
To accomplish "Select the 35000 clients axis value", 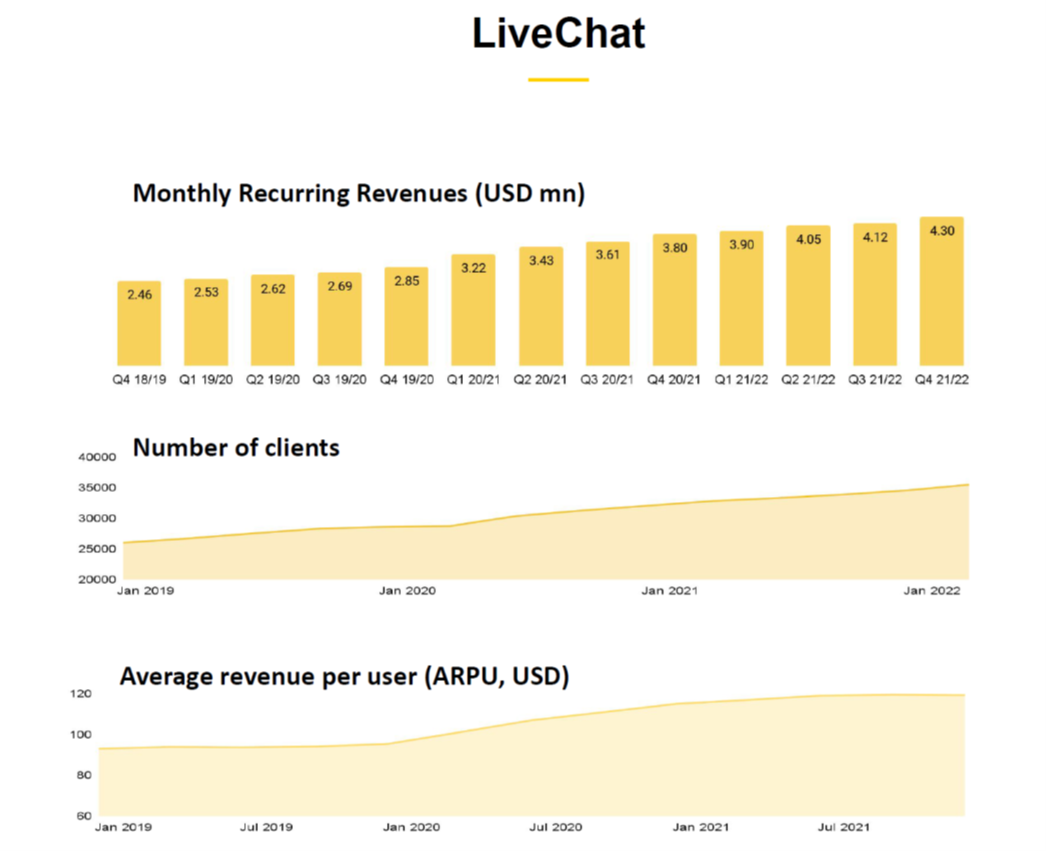I will [97, 488].
